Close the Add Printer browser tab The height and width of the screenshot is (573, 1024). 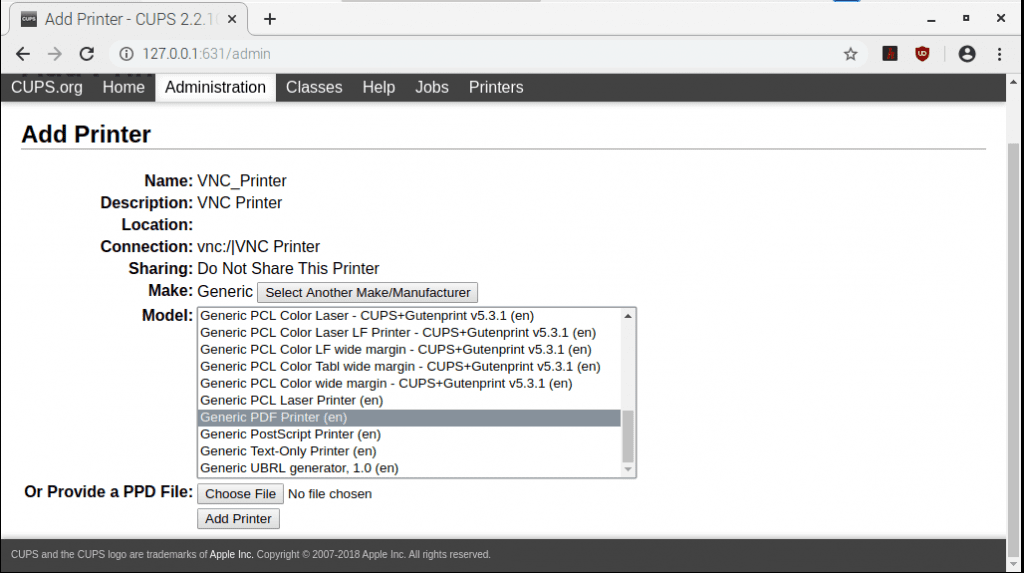(x=234, y=19)
